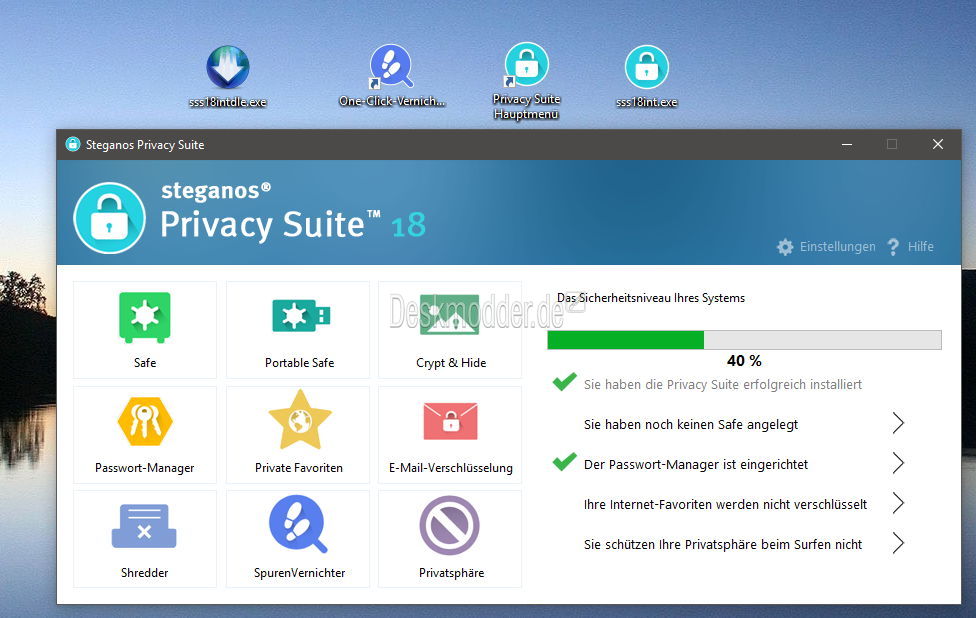The image size is (976, 618).
Task: Click green checkmark beside 'erfolgreich installiert'
Action: coord(565,382)
